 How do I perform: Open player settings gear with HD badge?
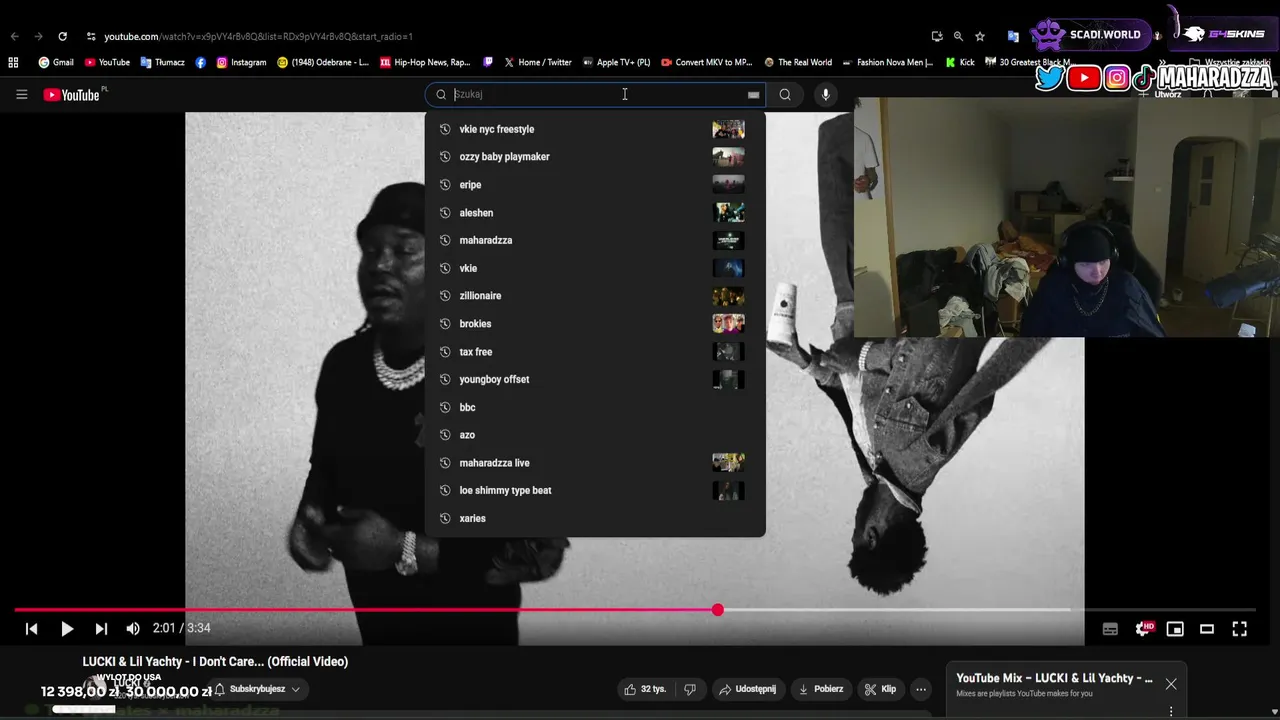(1144, 629)
